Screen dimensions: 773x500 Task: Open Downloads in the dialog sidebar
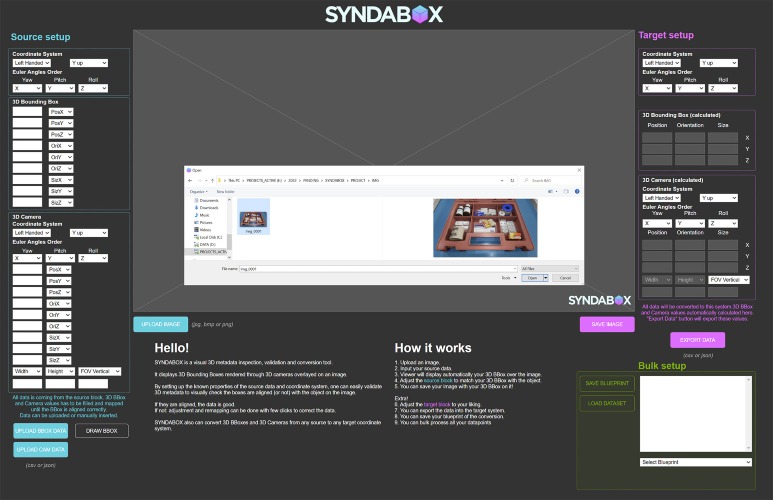(207, 208)
